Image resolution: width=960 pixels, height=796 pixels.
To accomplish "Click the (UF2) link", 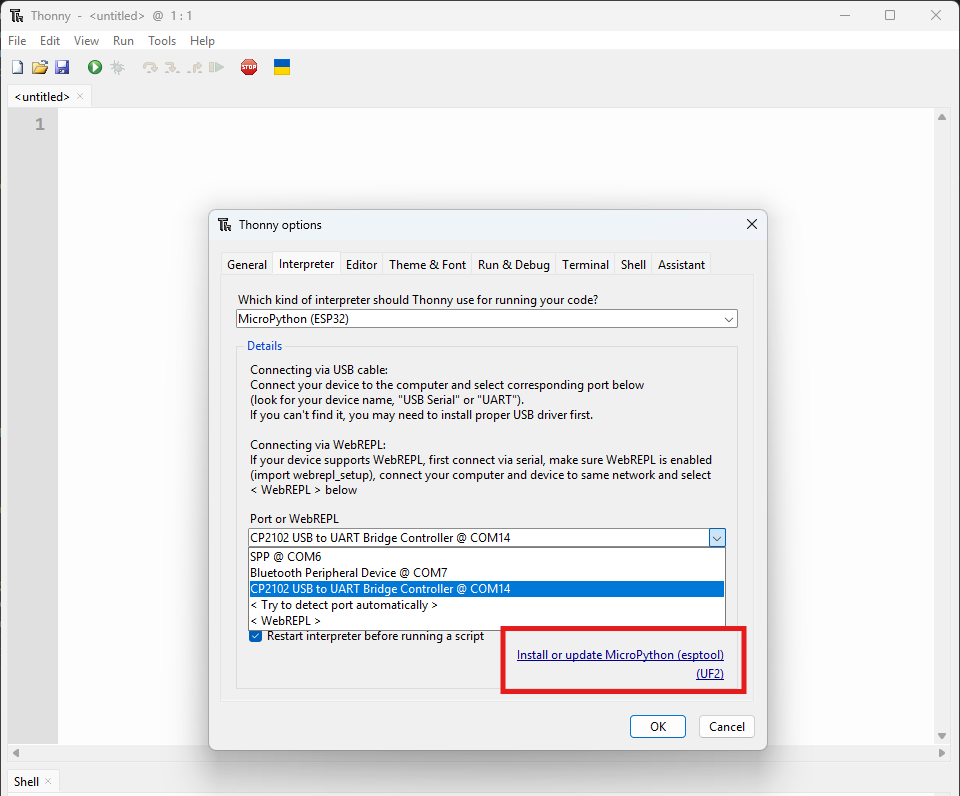I will pos(710,674).
